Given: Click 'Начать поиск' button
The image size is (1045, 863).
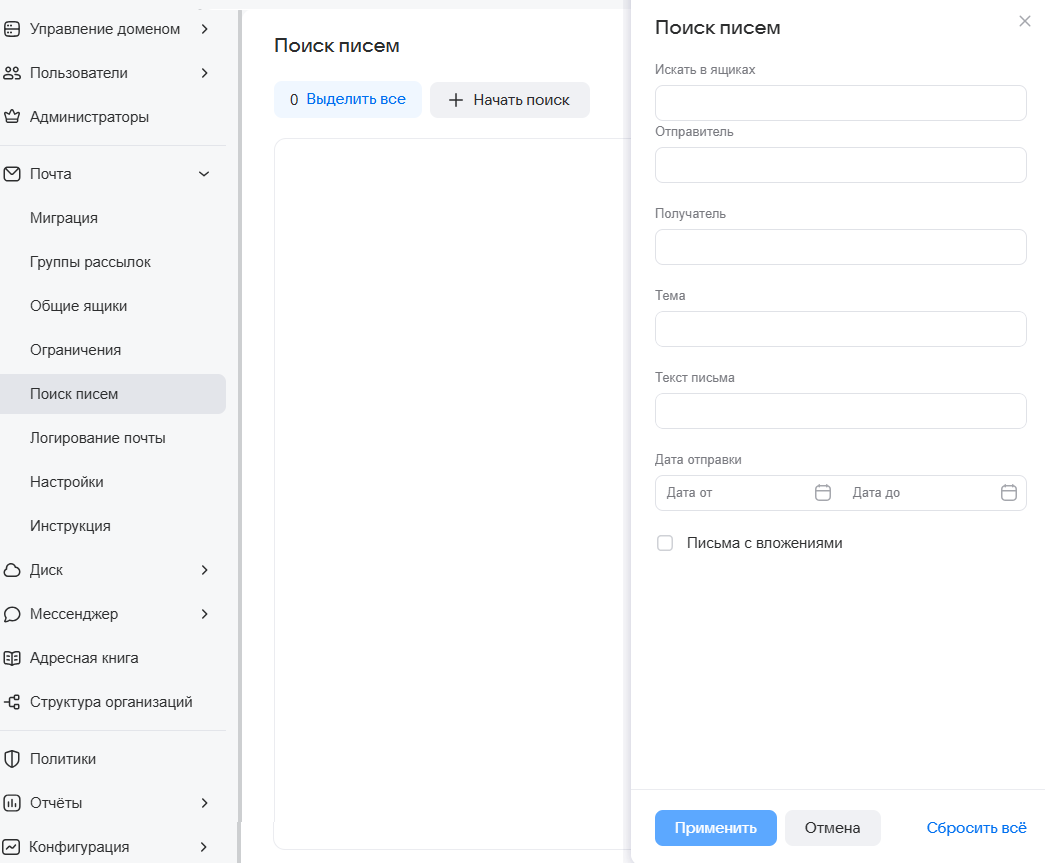Looking at the screenshot, I should click(x=510, y=100).
